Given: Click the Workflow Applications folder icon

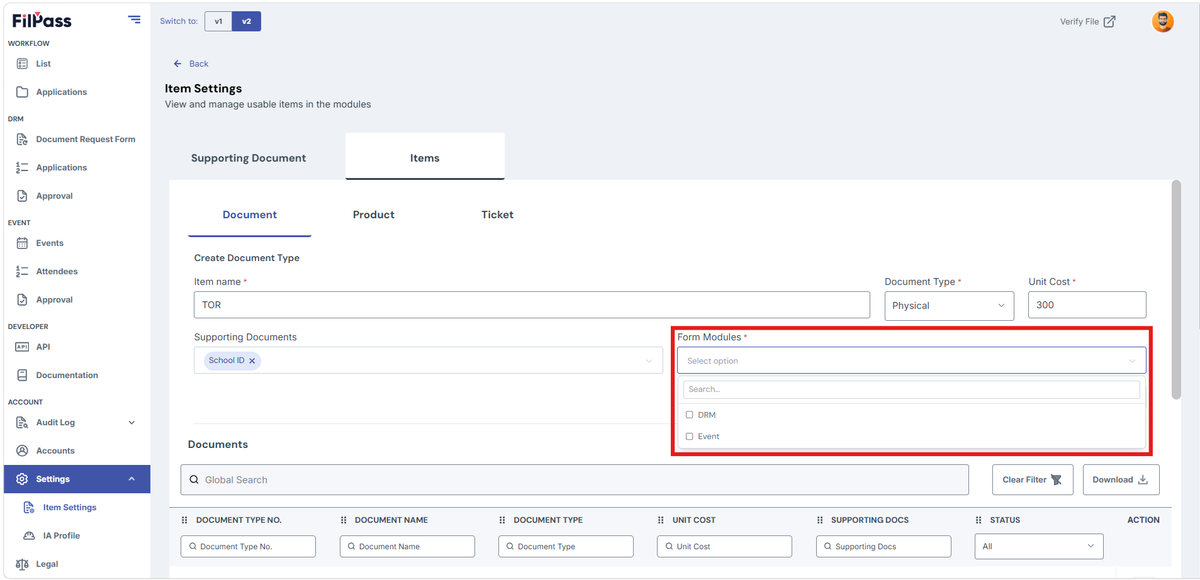Looking at the screenshot, I should (22, 92).
